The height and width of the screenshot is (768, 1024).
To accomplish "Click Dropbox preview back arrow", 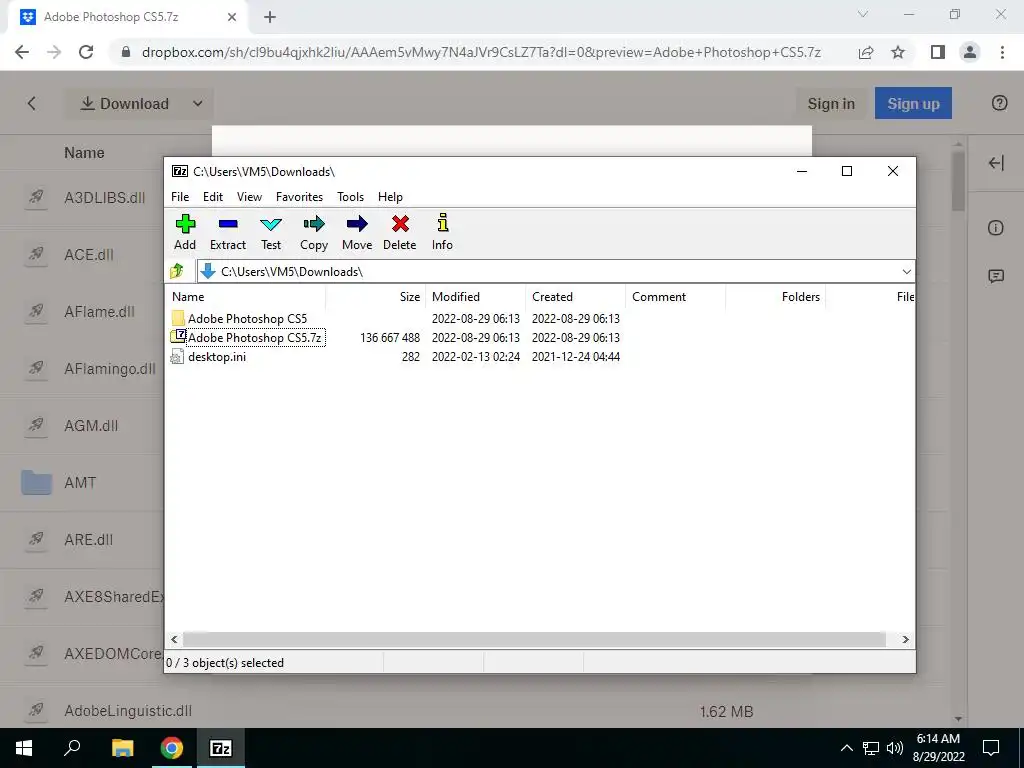I will click(31, 103).
